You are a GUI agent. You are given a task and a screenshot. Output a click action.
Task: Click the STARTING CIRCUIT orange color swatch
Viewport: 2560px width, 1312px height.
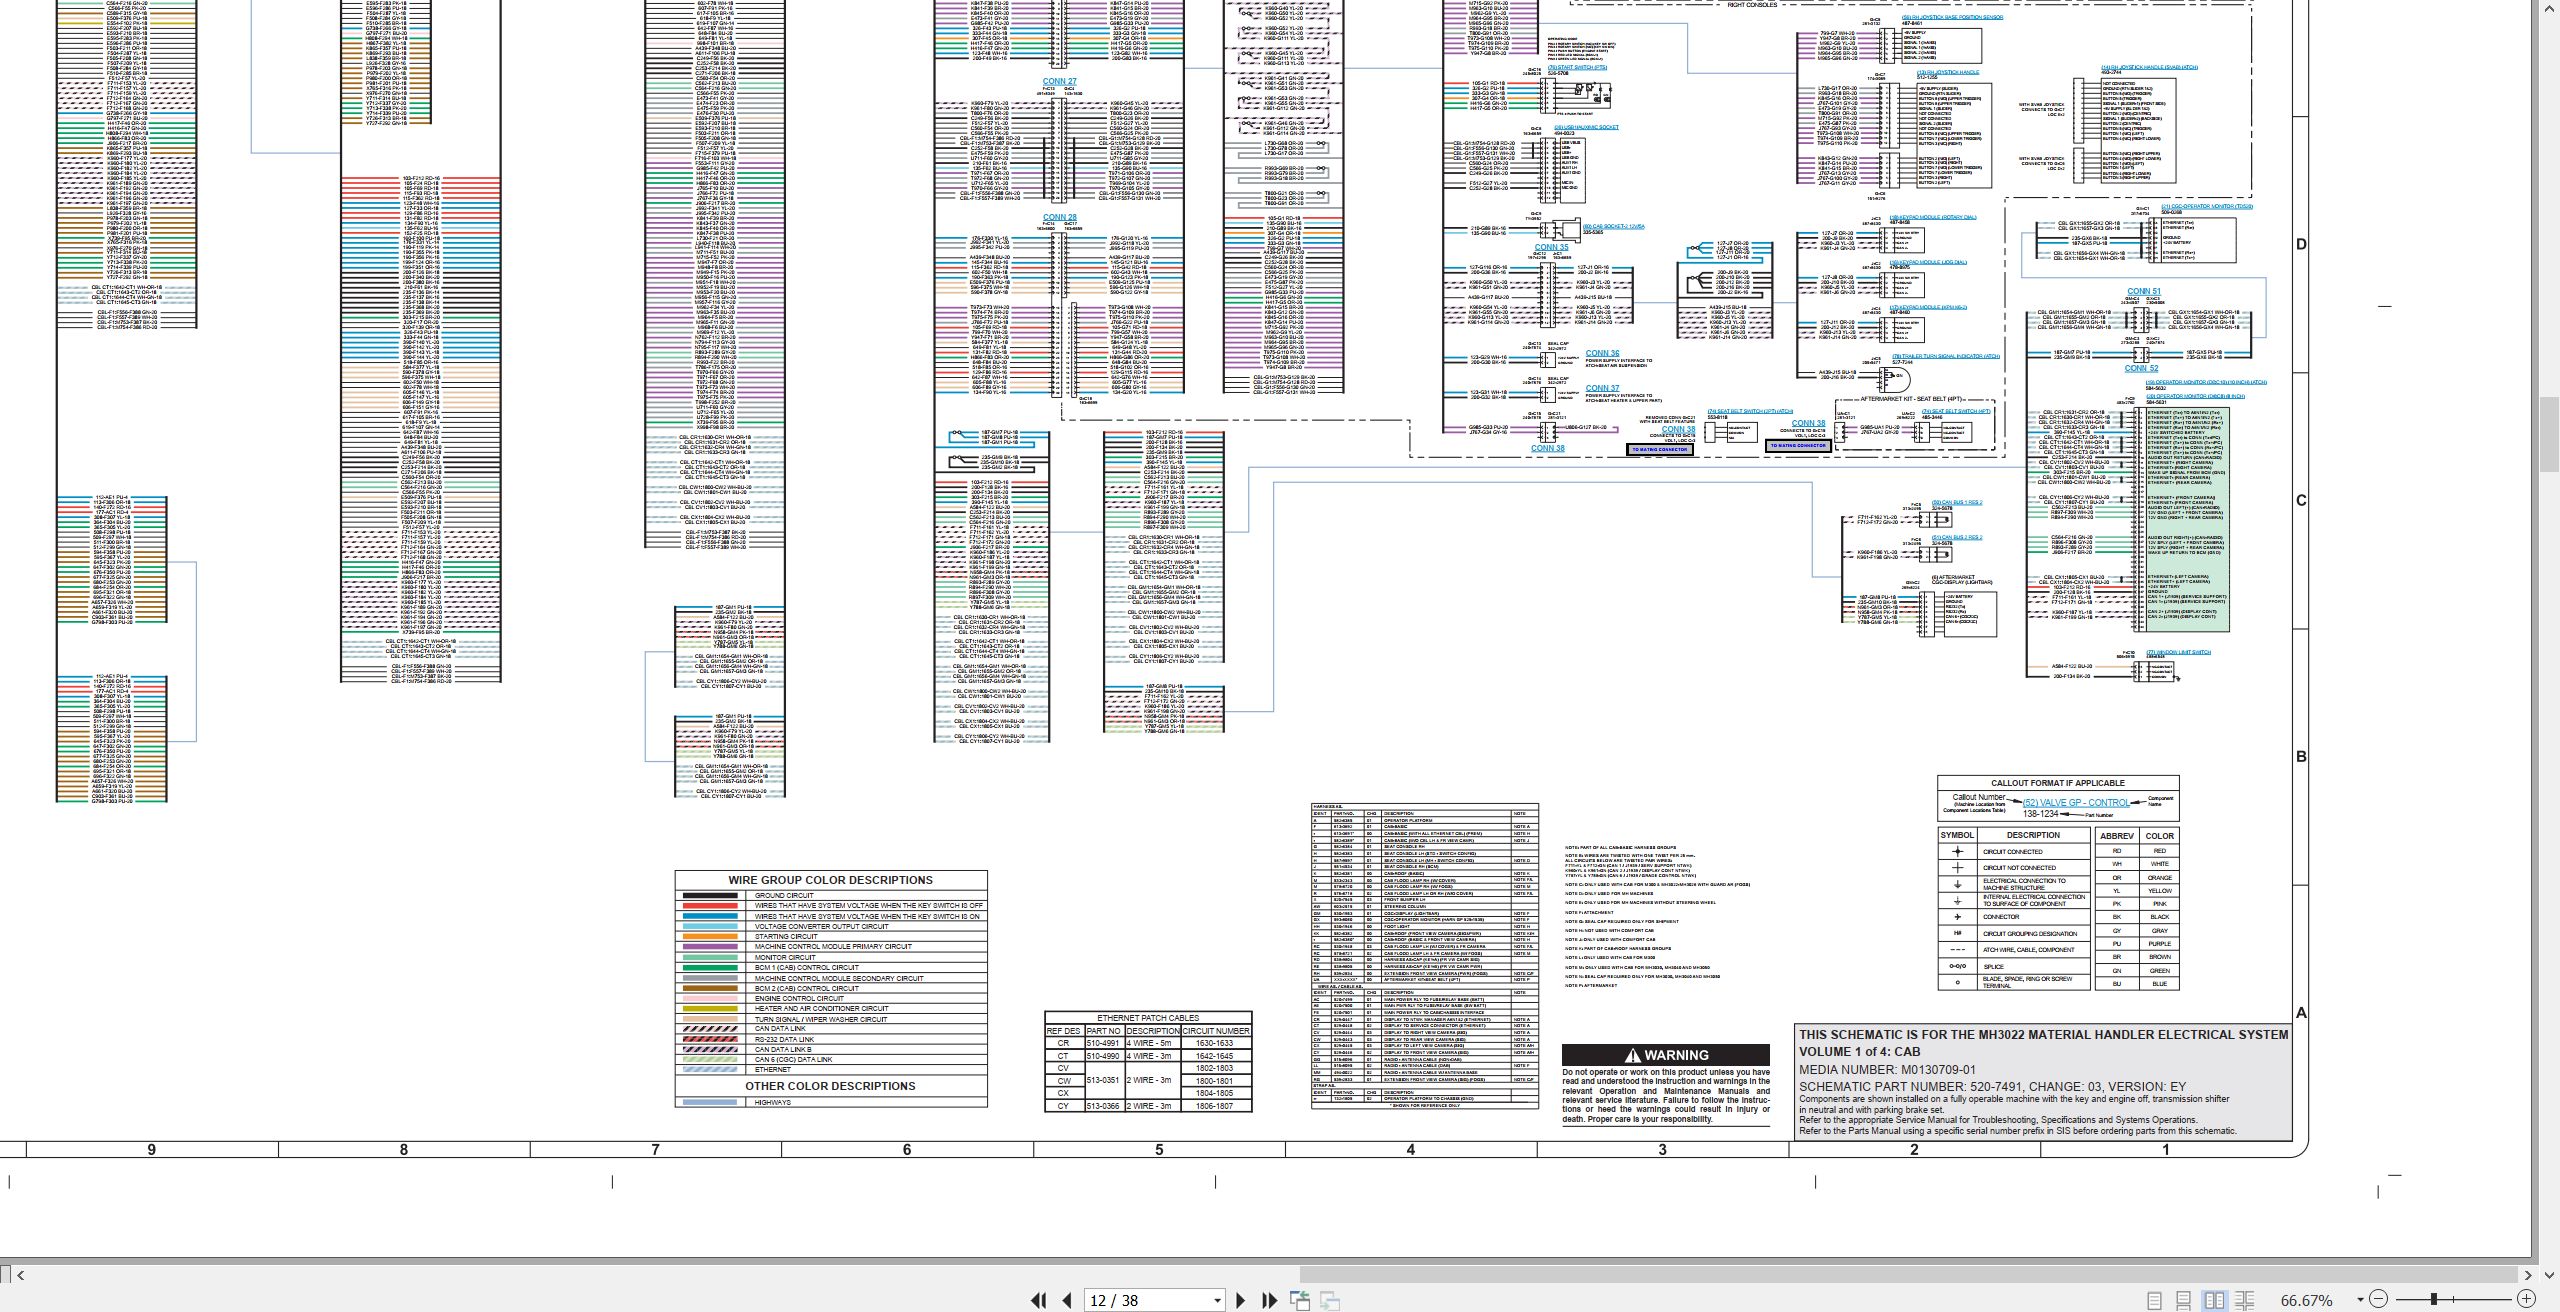(709, 937)
